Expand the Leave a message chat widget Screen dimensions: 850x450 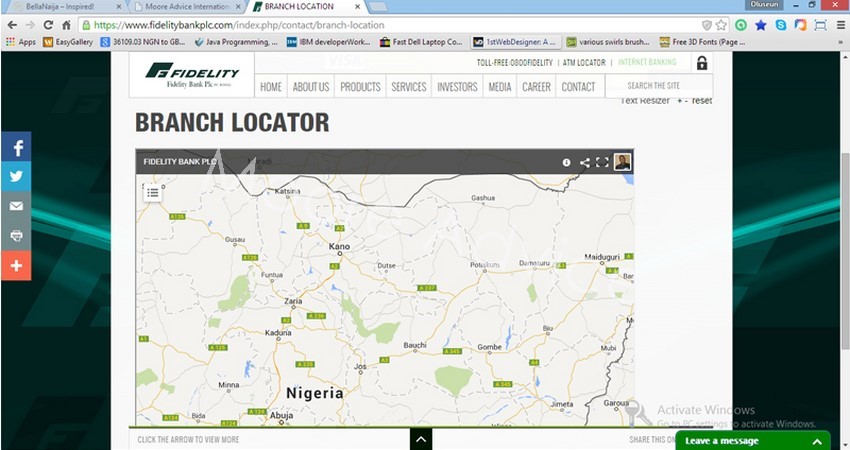pos(753,441)
